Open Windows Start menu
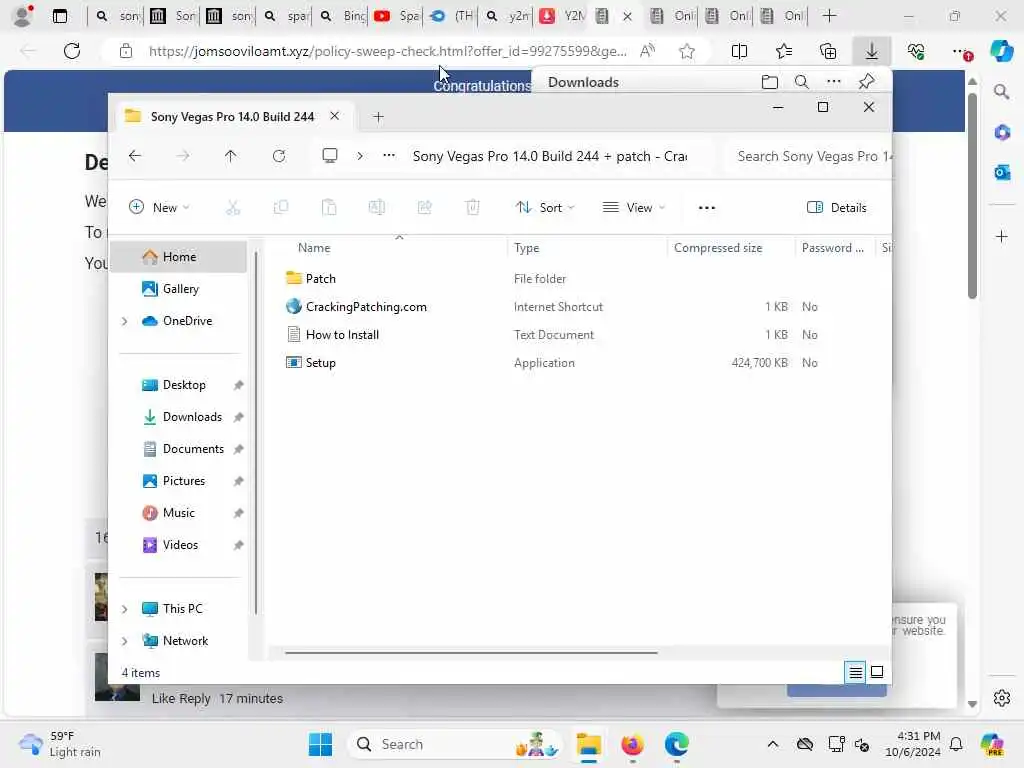 320,744
